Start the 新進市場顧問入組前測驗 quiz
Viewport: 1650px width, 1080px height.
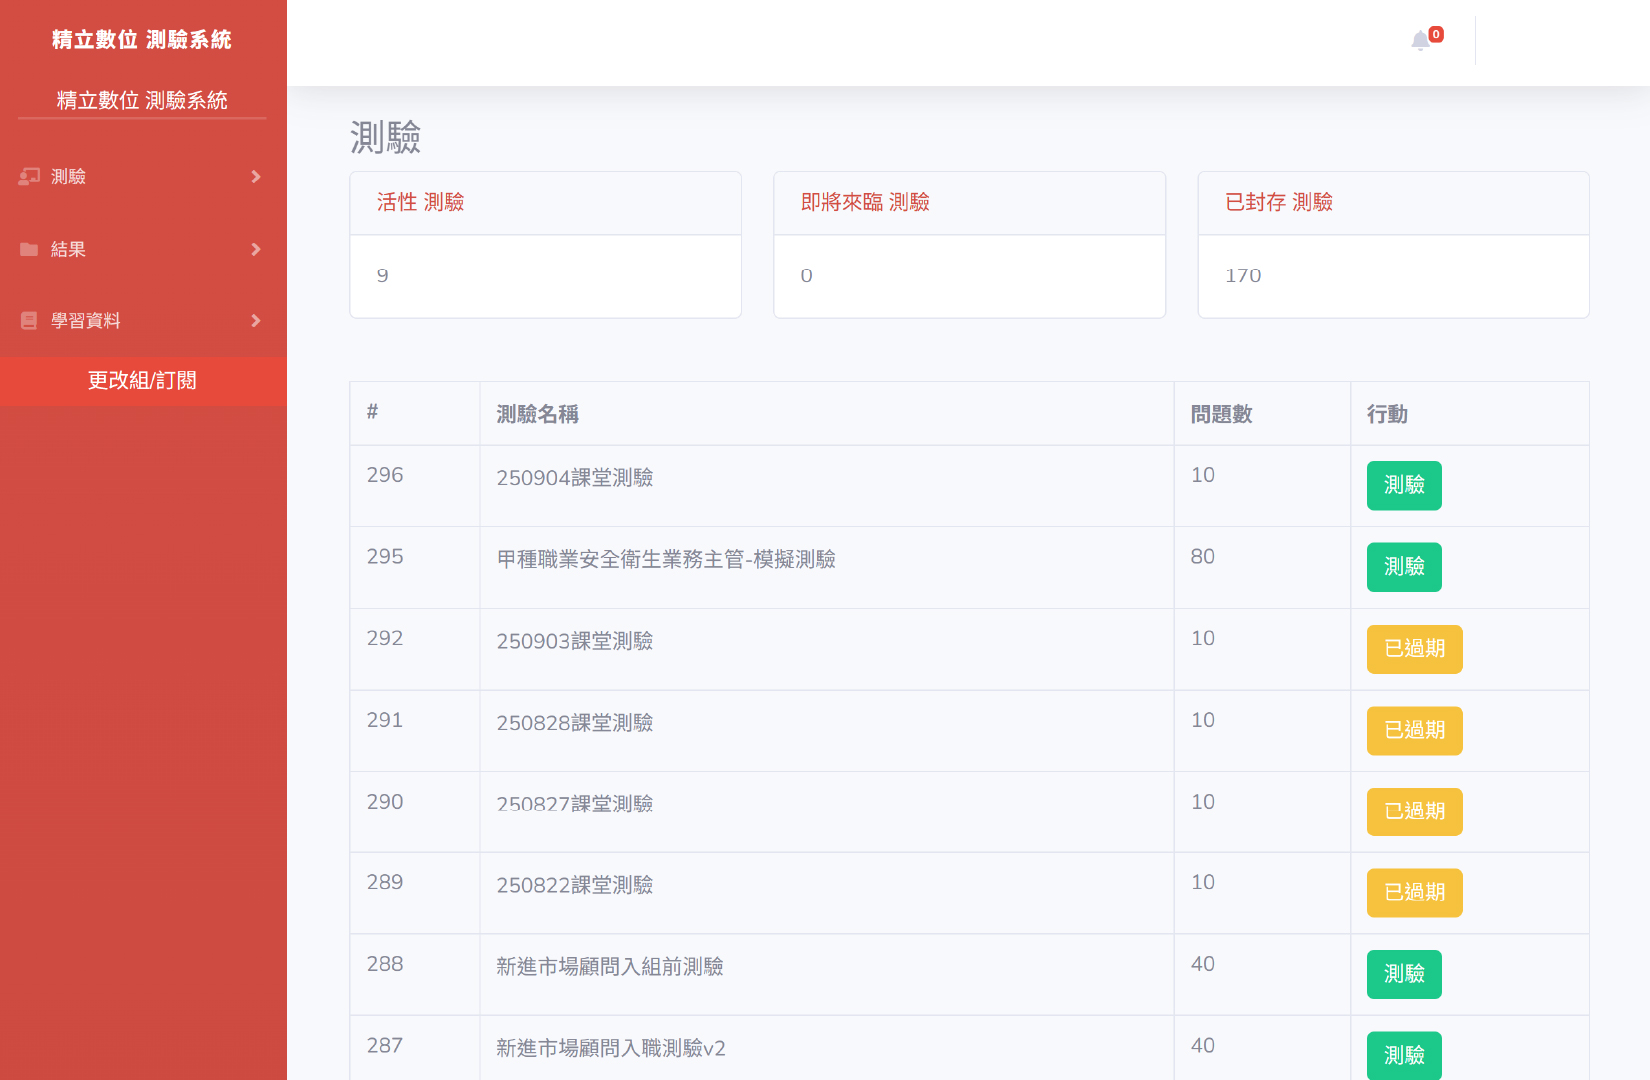coord(1403,974)
